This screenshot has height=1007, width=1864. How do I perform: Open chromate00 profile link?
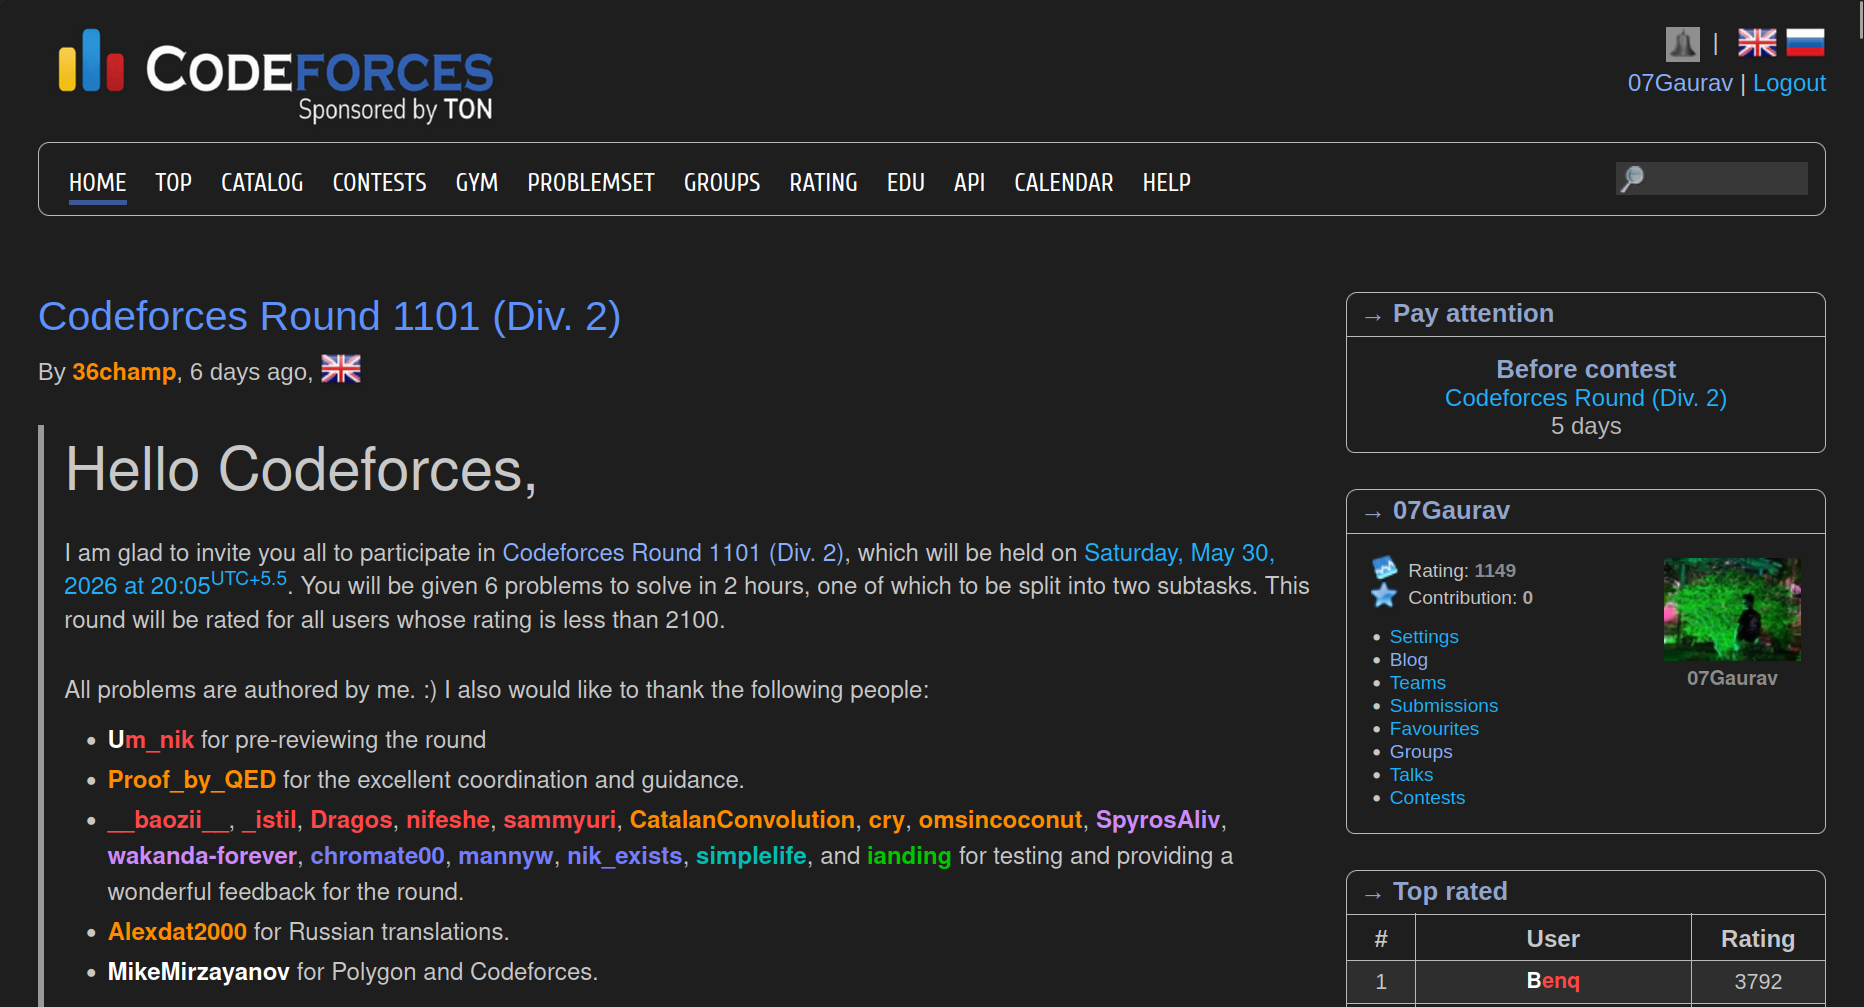[378, 856]
